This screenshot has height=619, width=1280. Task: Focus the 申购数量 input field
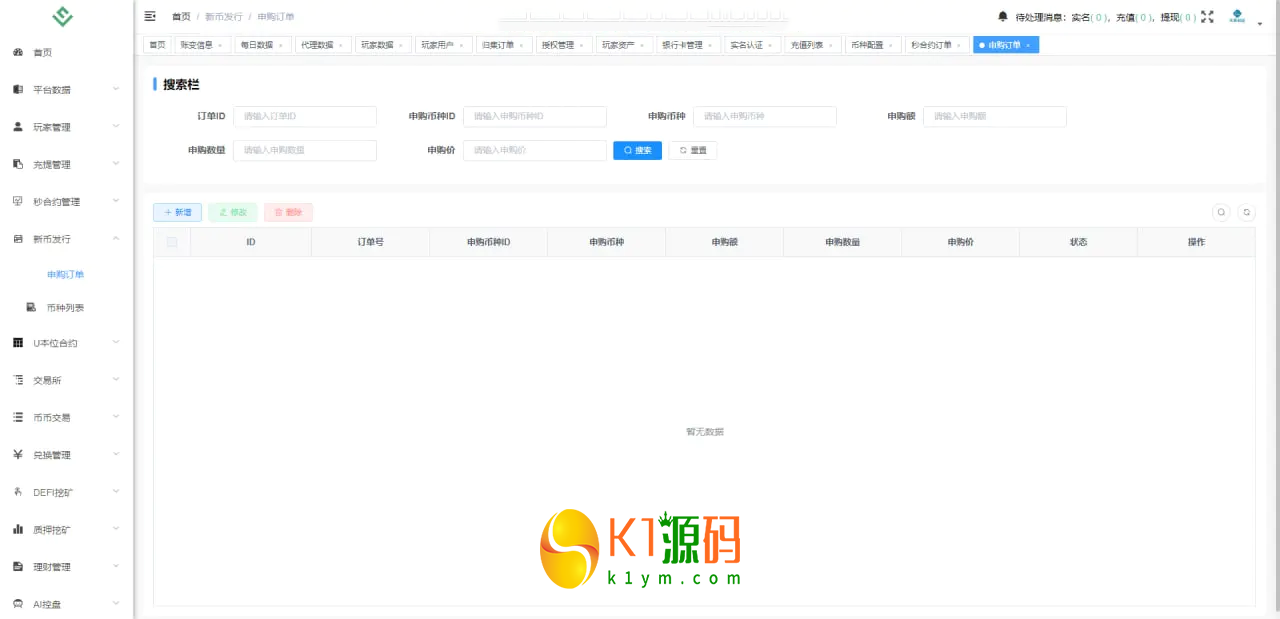tap(305, 150)
